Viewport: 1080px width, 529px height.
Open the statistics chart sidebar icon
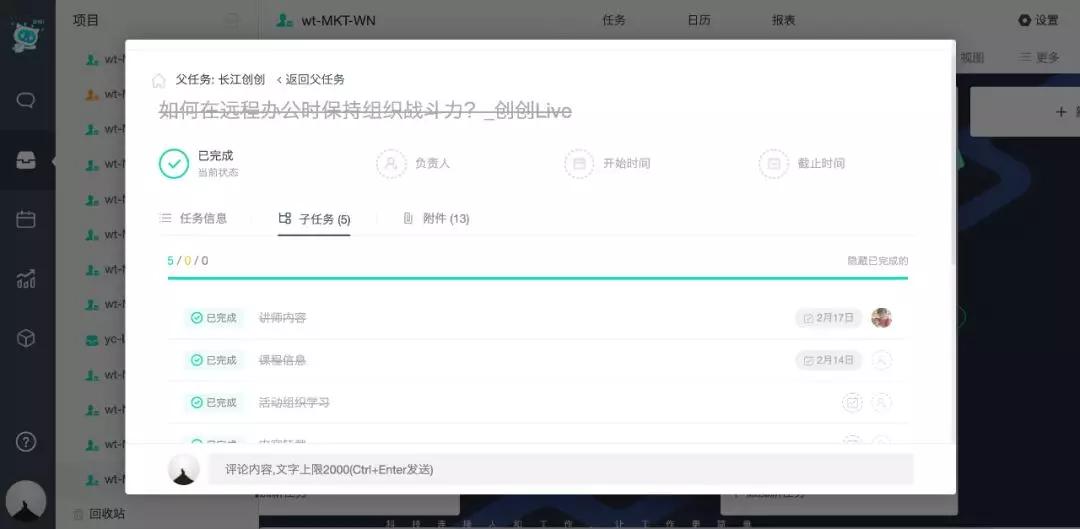click(x=25, y=279)
